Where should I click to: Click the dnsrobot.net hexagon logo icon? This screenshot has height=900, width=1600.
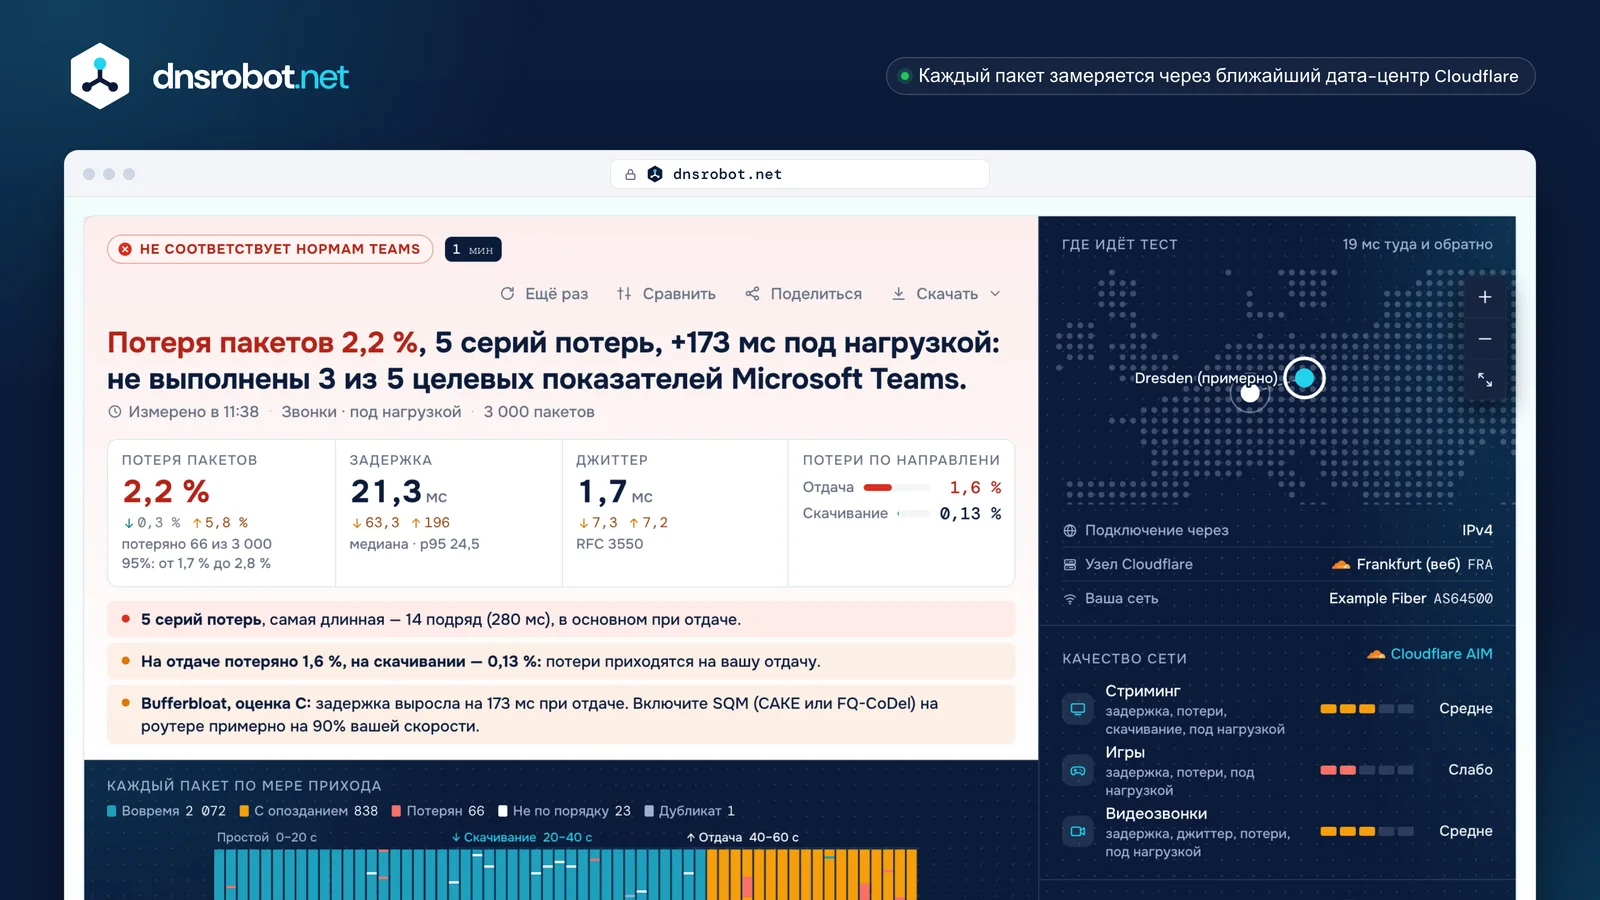pos(100,76)
